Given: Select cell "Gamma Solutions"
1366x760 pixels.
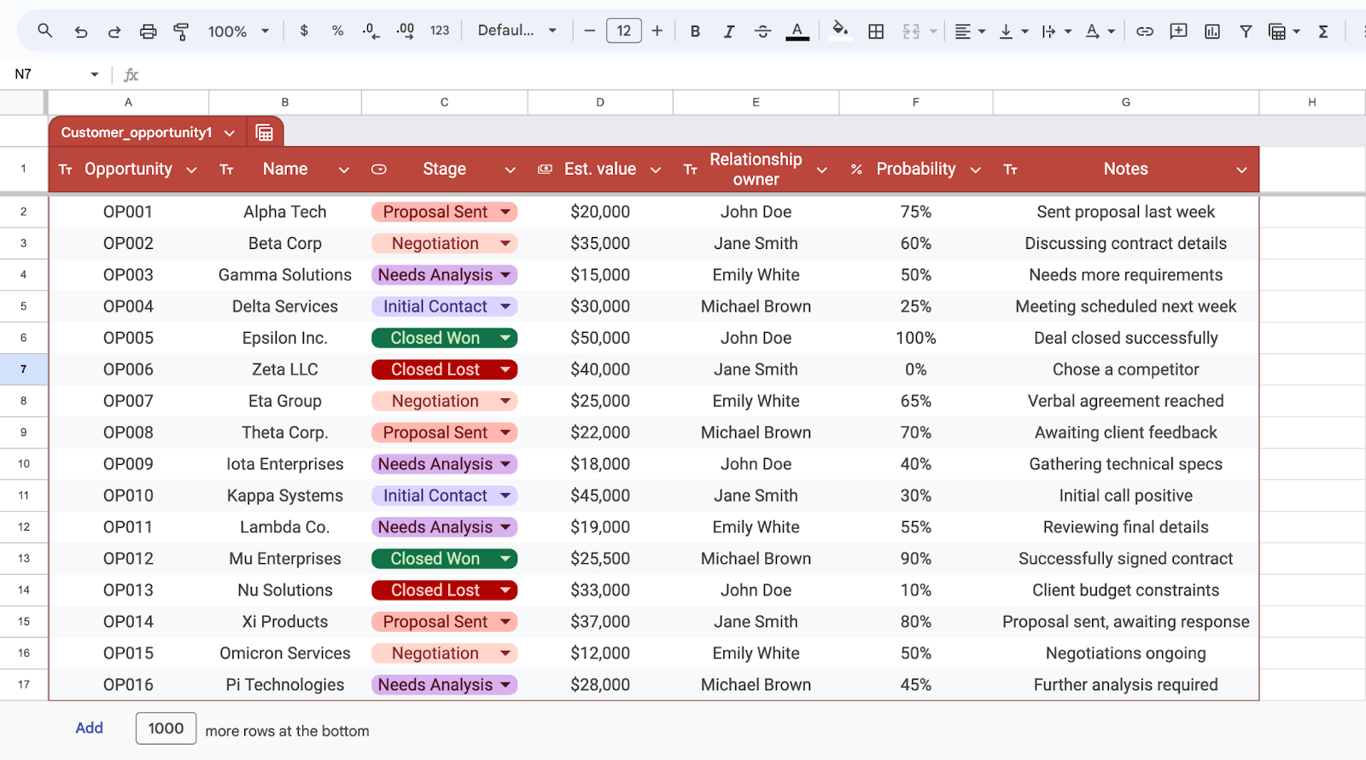Looking at the screenshot, I should coord(285,275).
